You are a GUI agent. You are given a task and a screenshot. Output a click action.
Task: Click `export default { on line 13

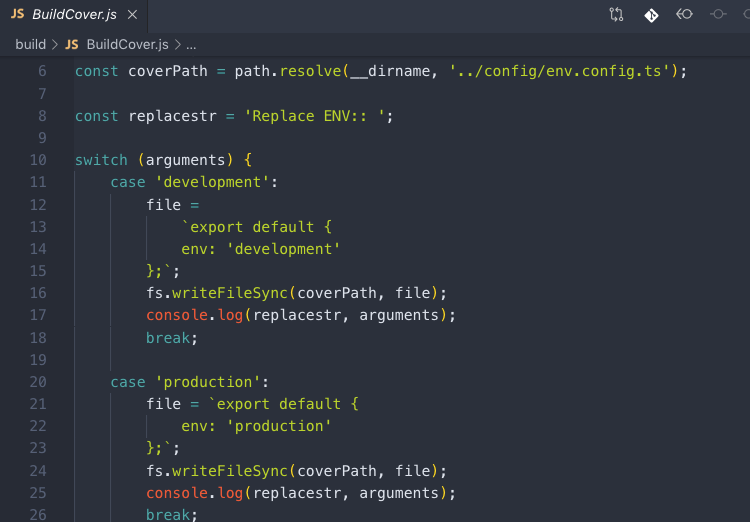pyautogui.click(x=256, y=227)
